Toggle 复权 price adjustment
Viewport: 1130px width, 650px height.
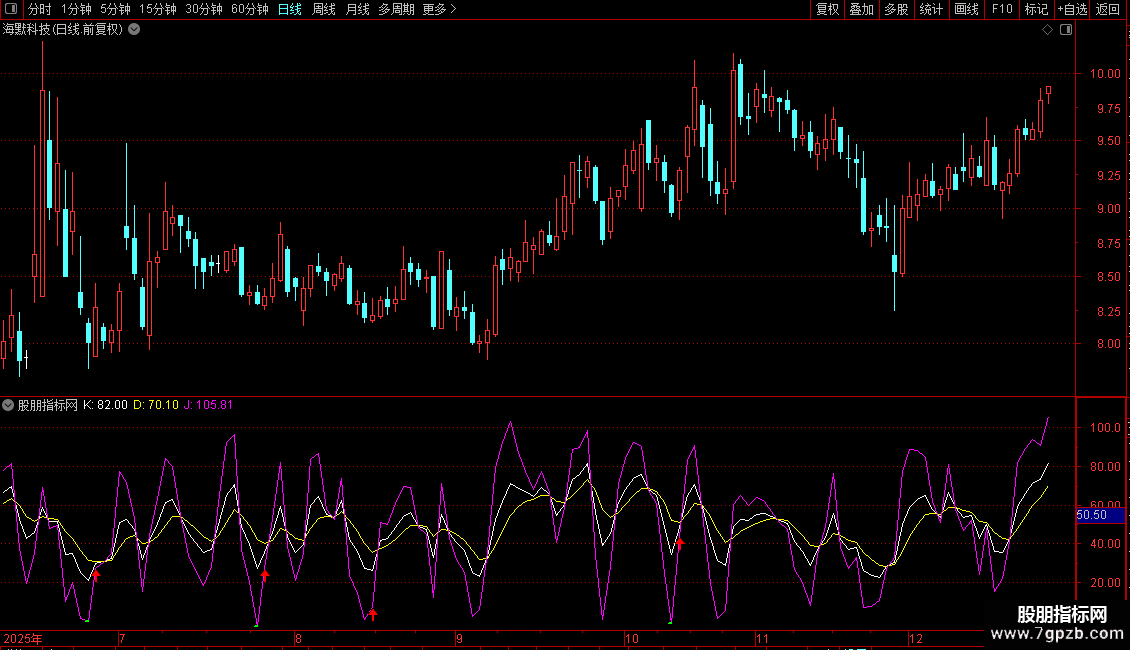[827, 9]
